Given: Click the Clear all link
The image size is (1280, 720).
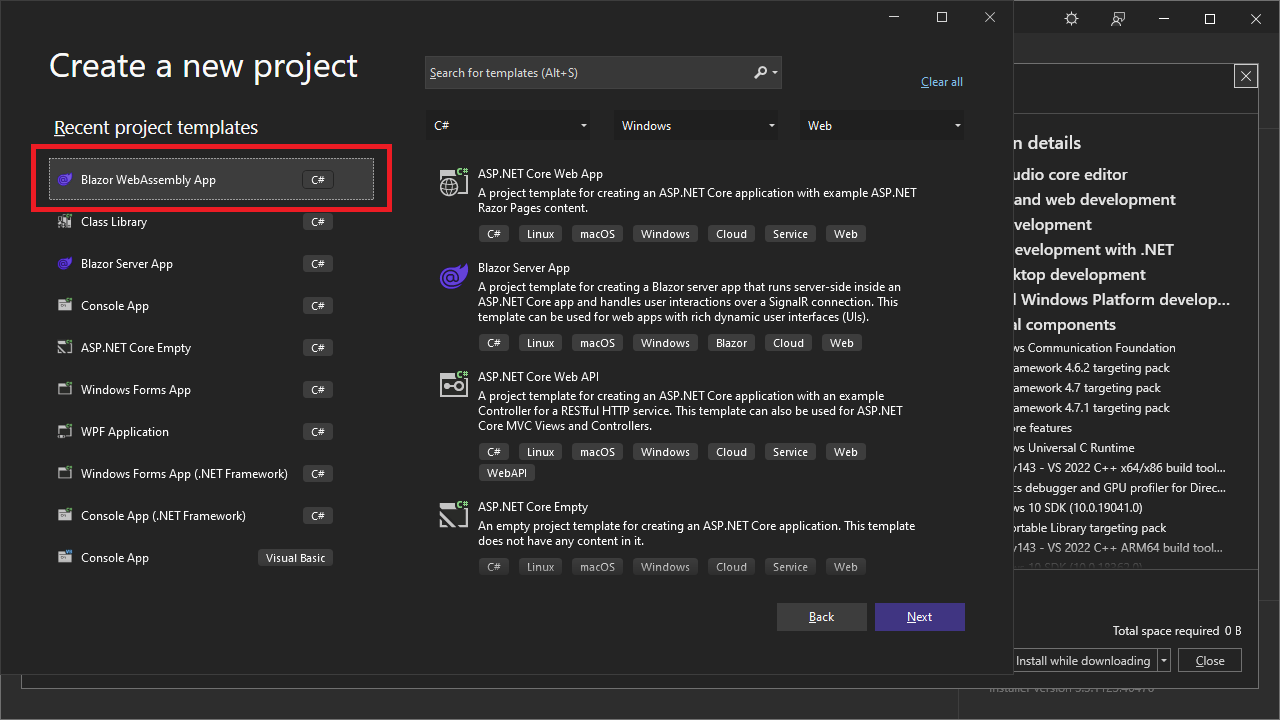Looking at the screenshot, I should click(x=942, y=82).
